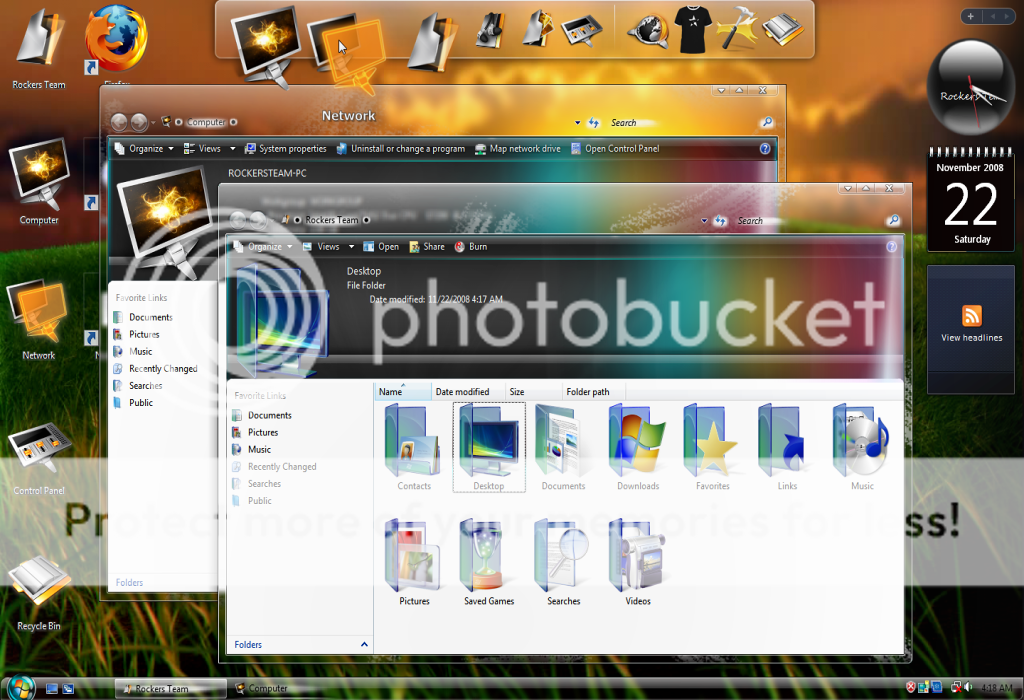Expand address history dropdown in Computer window
Screen dimensions: 1024x700
[x=577, y=123]
